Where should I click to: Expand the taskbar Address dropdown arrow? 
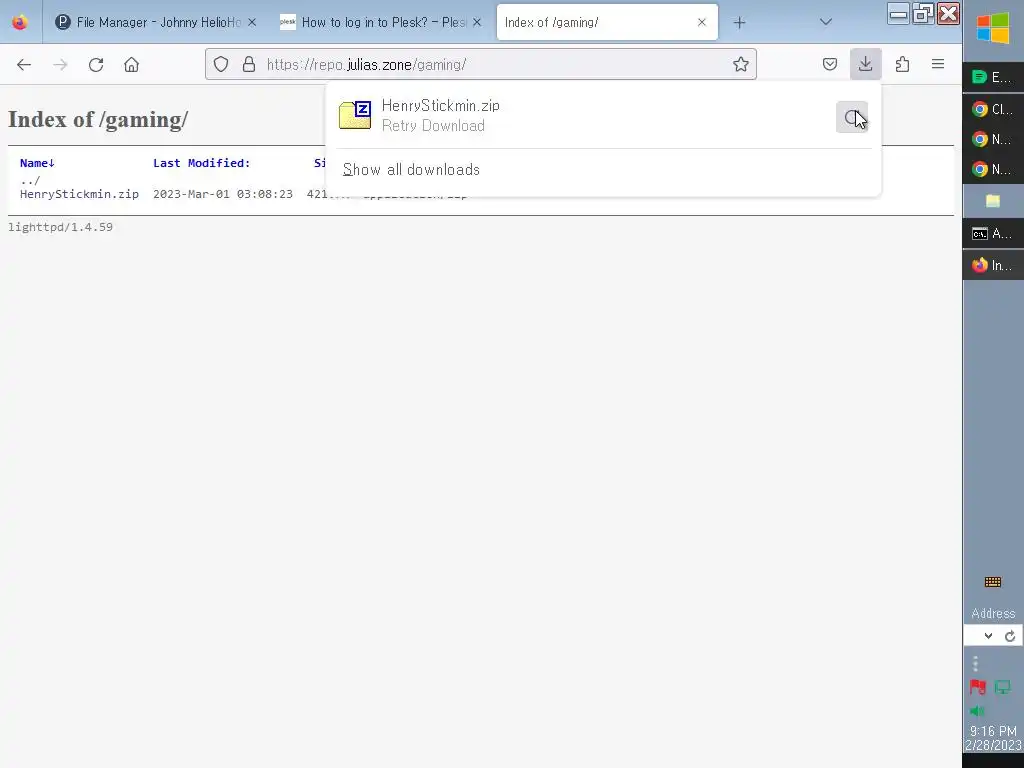[988, 636]
